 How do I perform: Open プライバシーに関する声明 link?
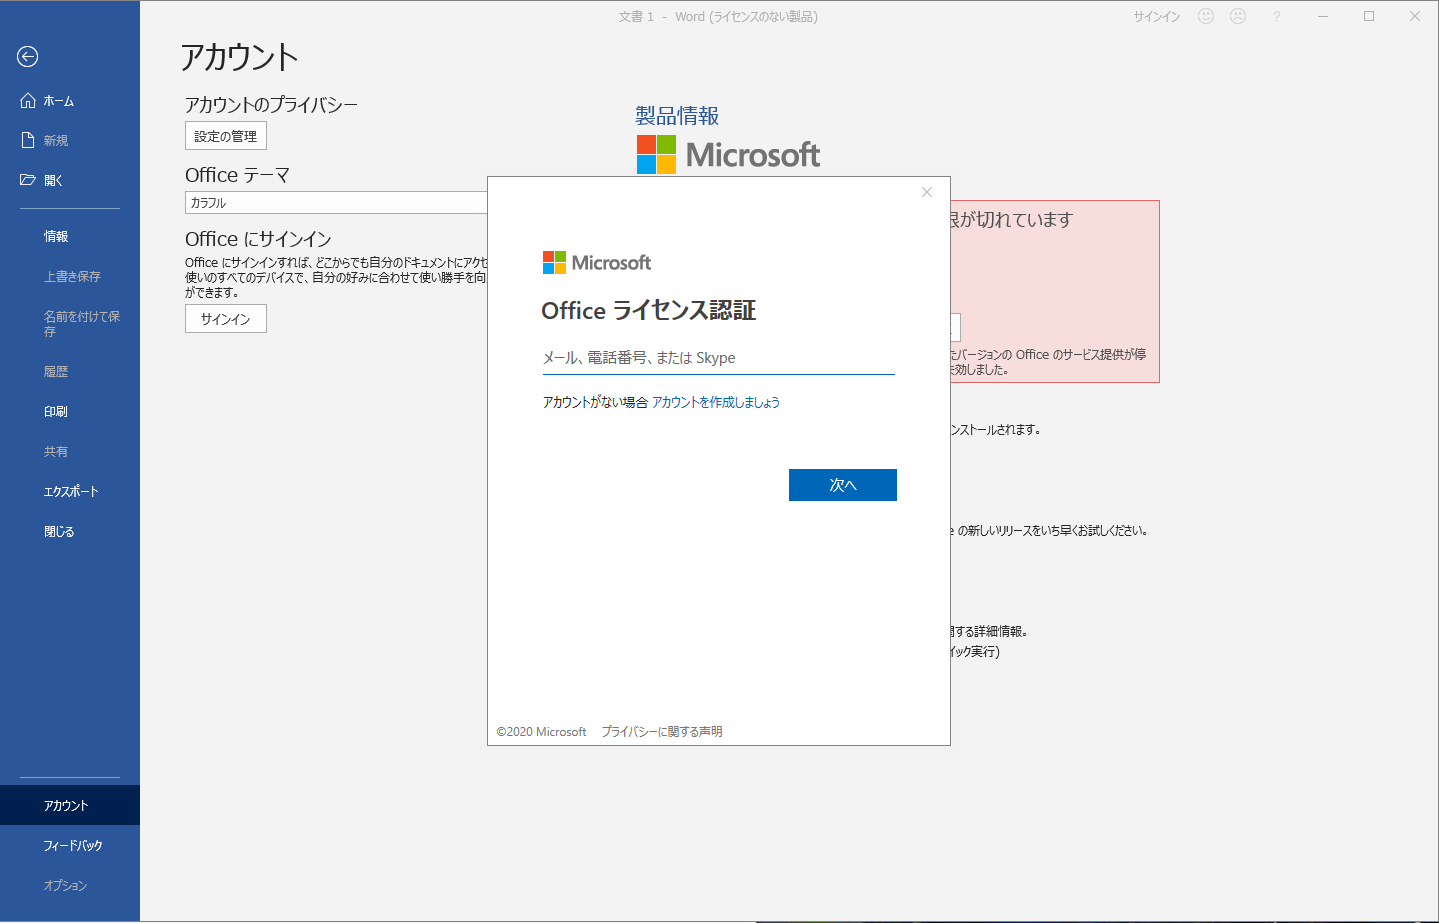662,732
